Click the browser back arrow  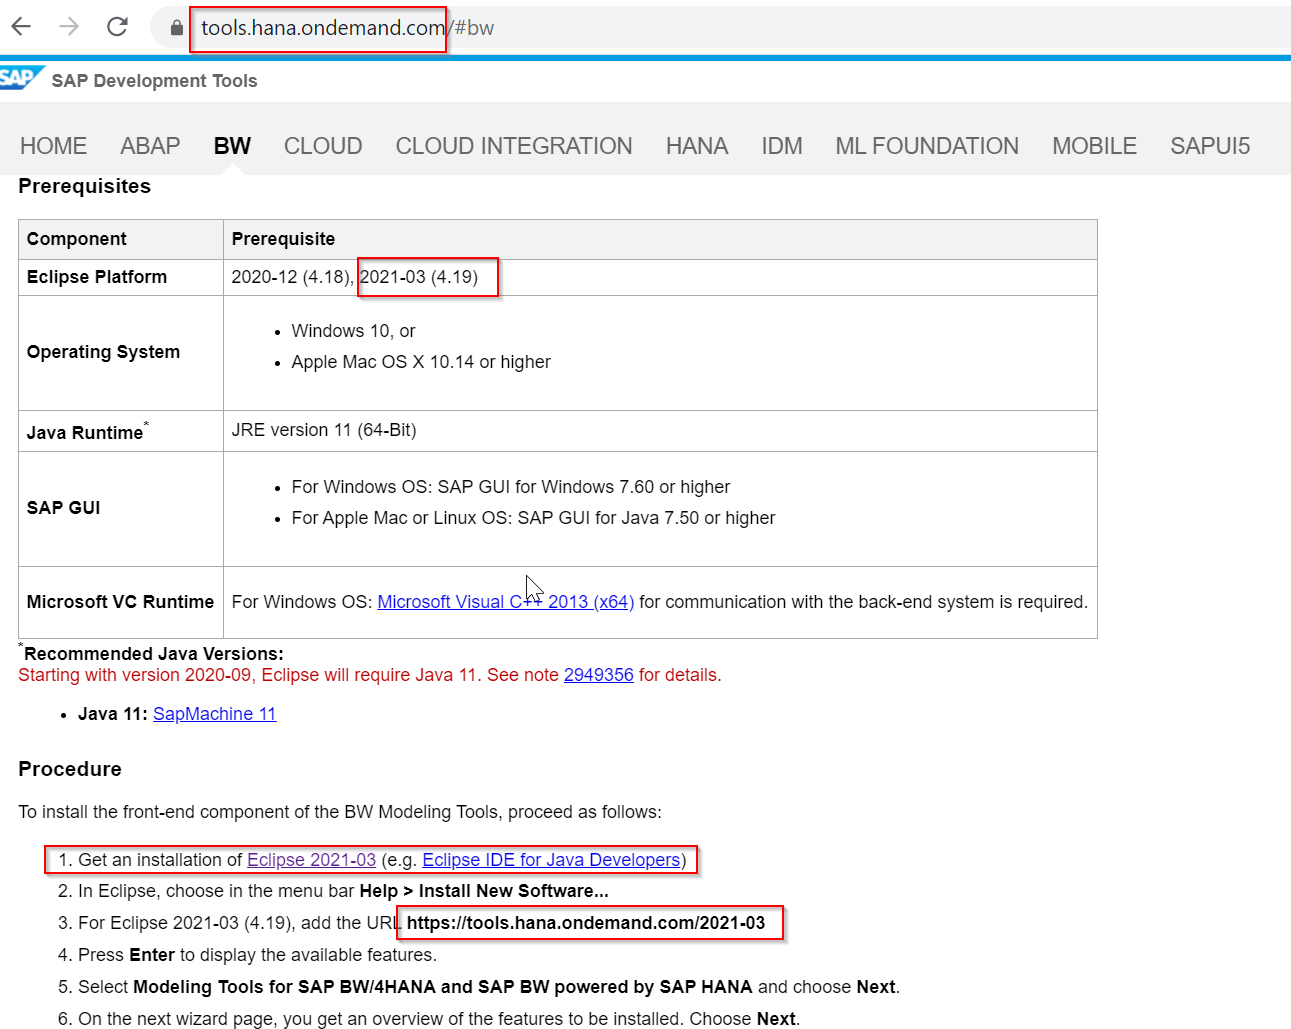click(x=20, y=27)
